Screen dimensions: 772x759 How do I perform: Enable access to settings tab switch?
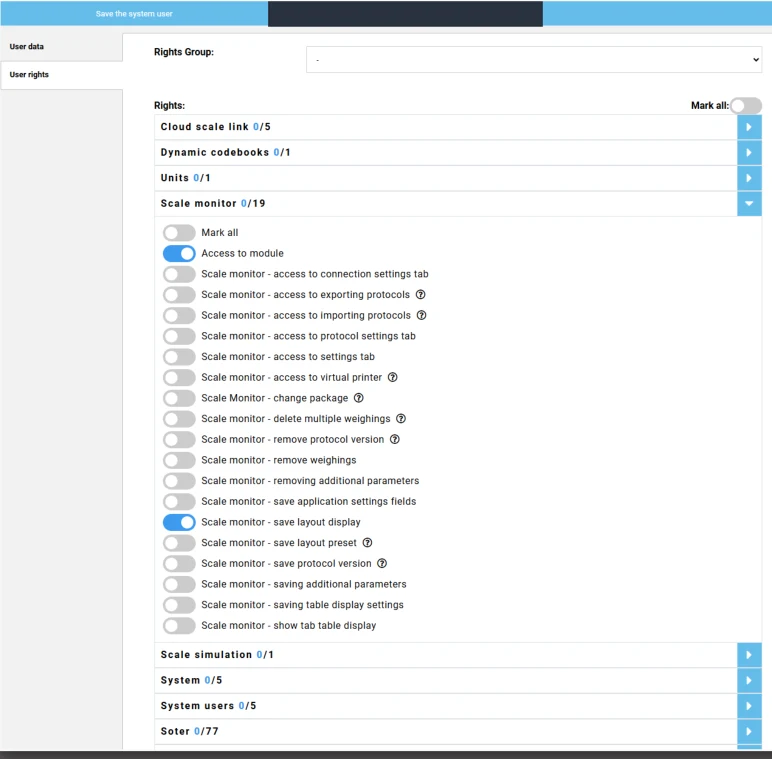(x=179, y=356)
